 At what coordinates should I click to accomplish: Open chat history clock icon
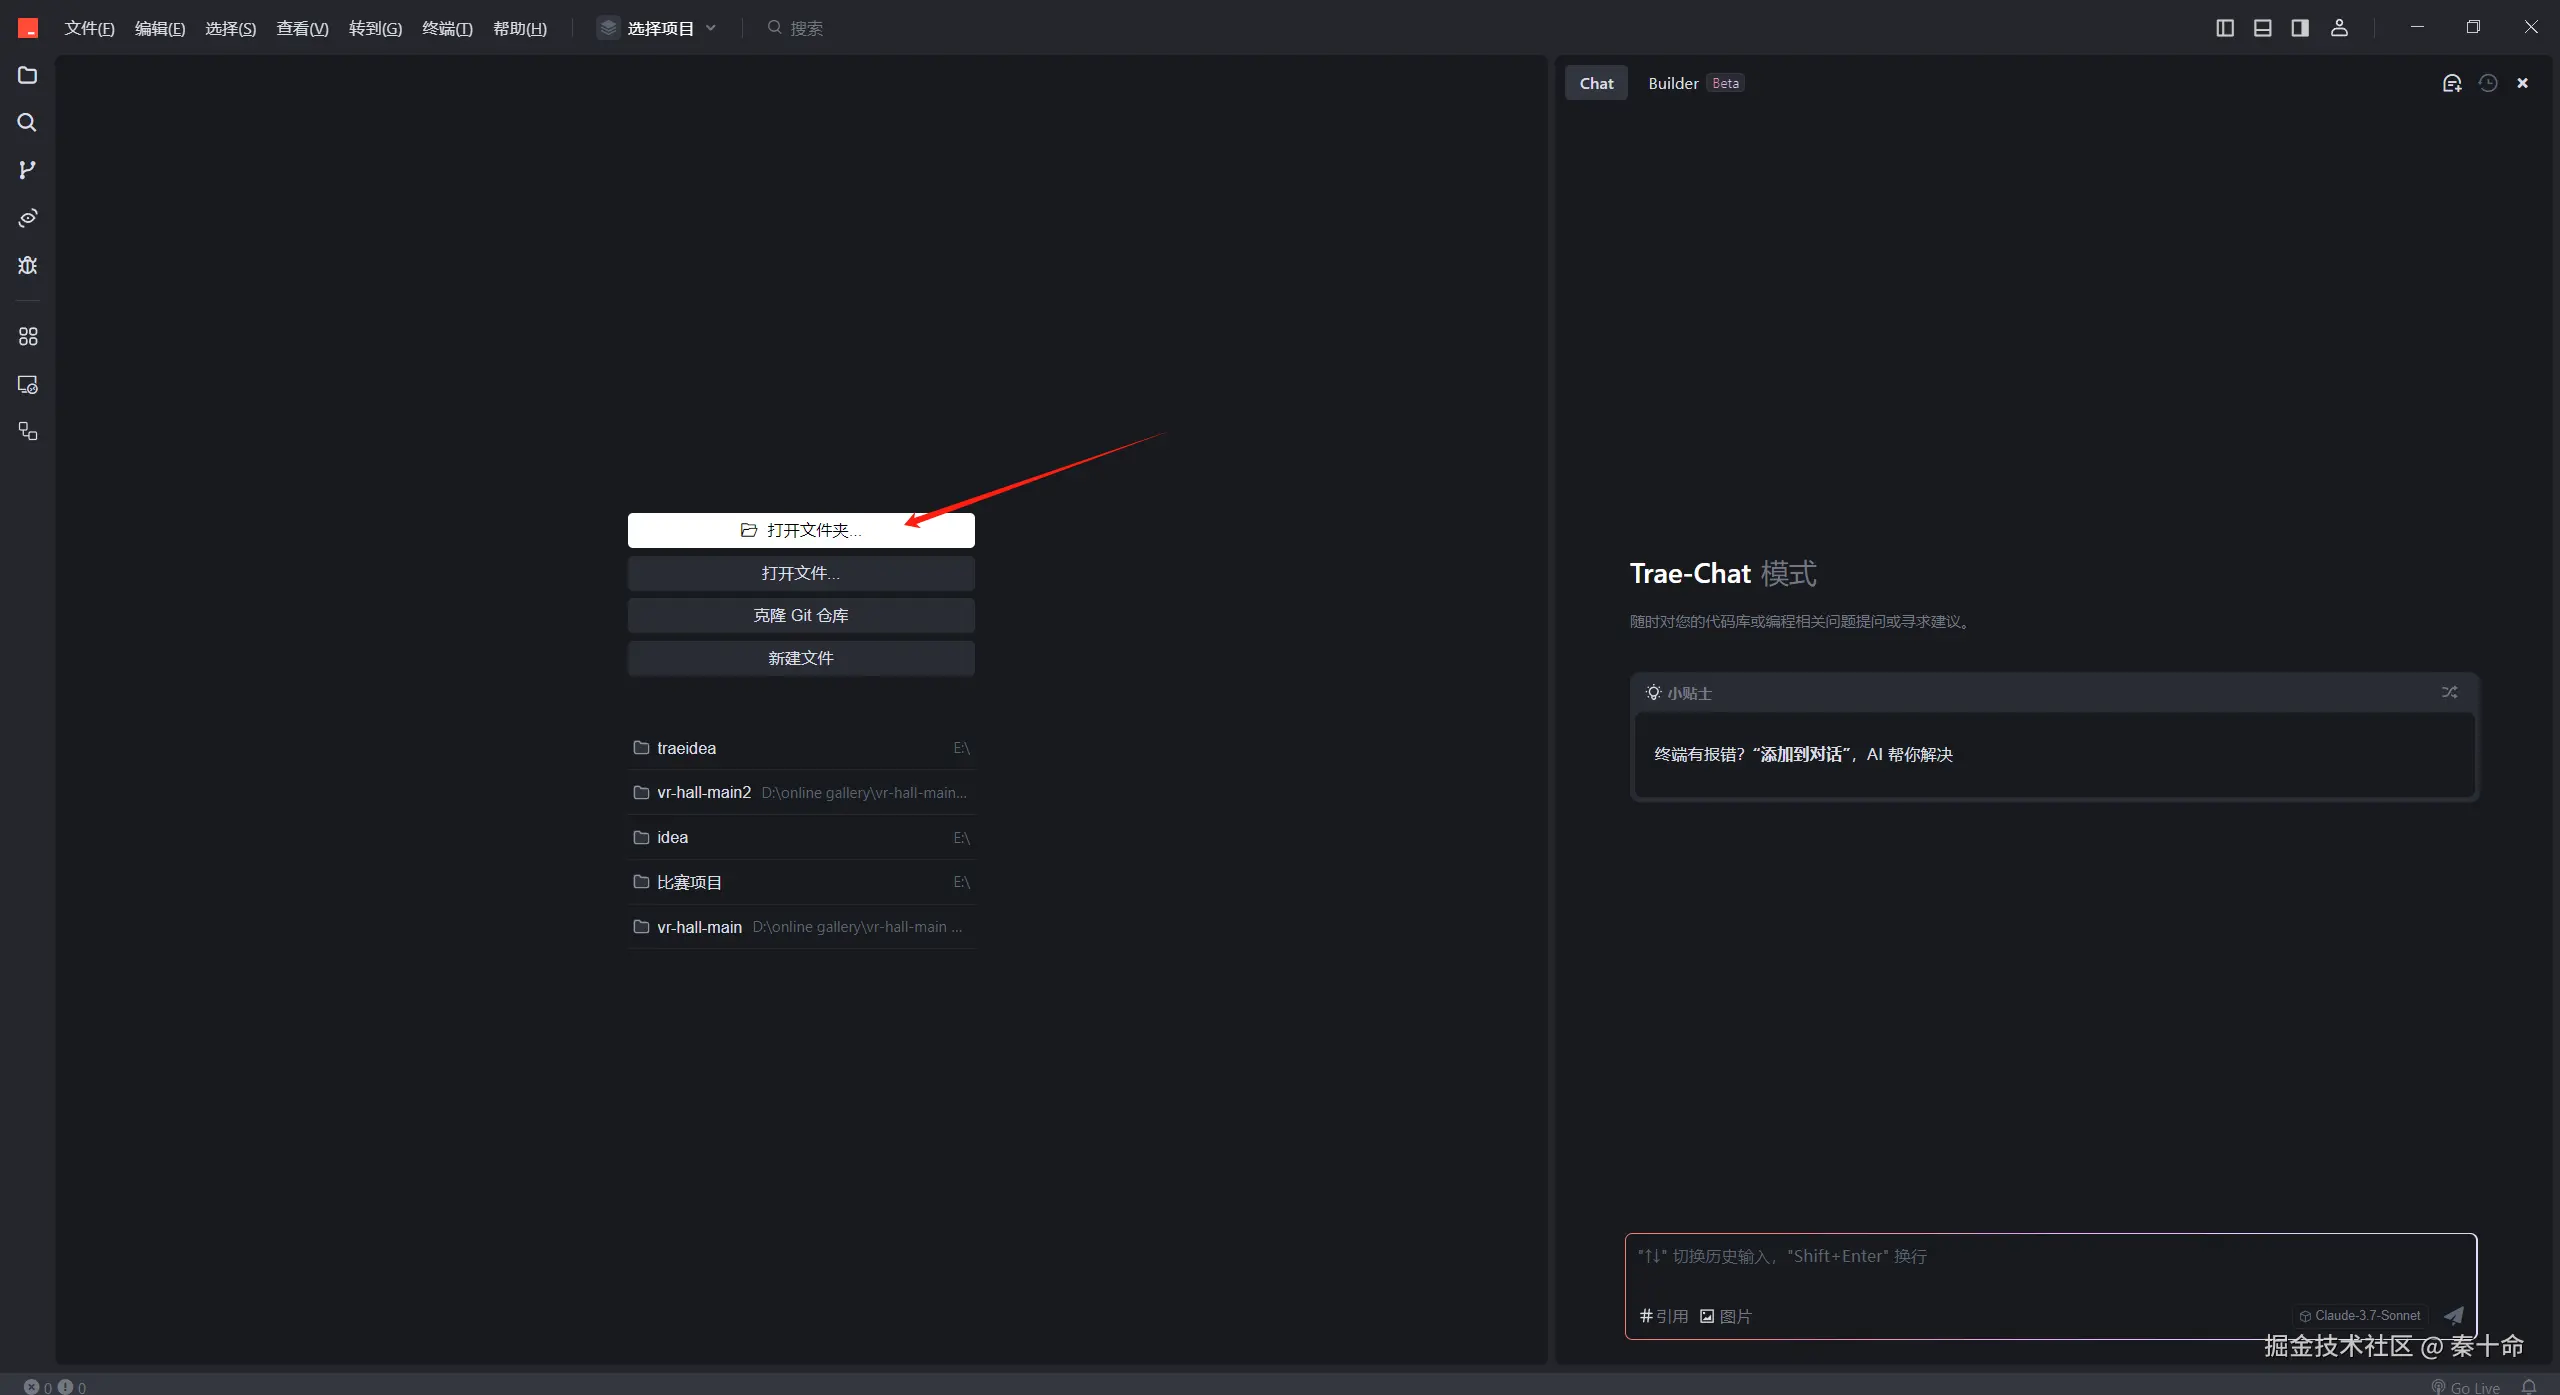click(x=2488, y=84)
